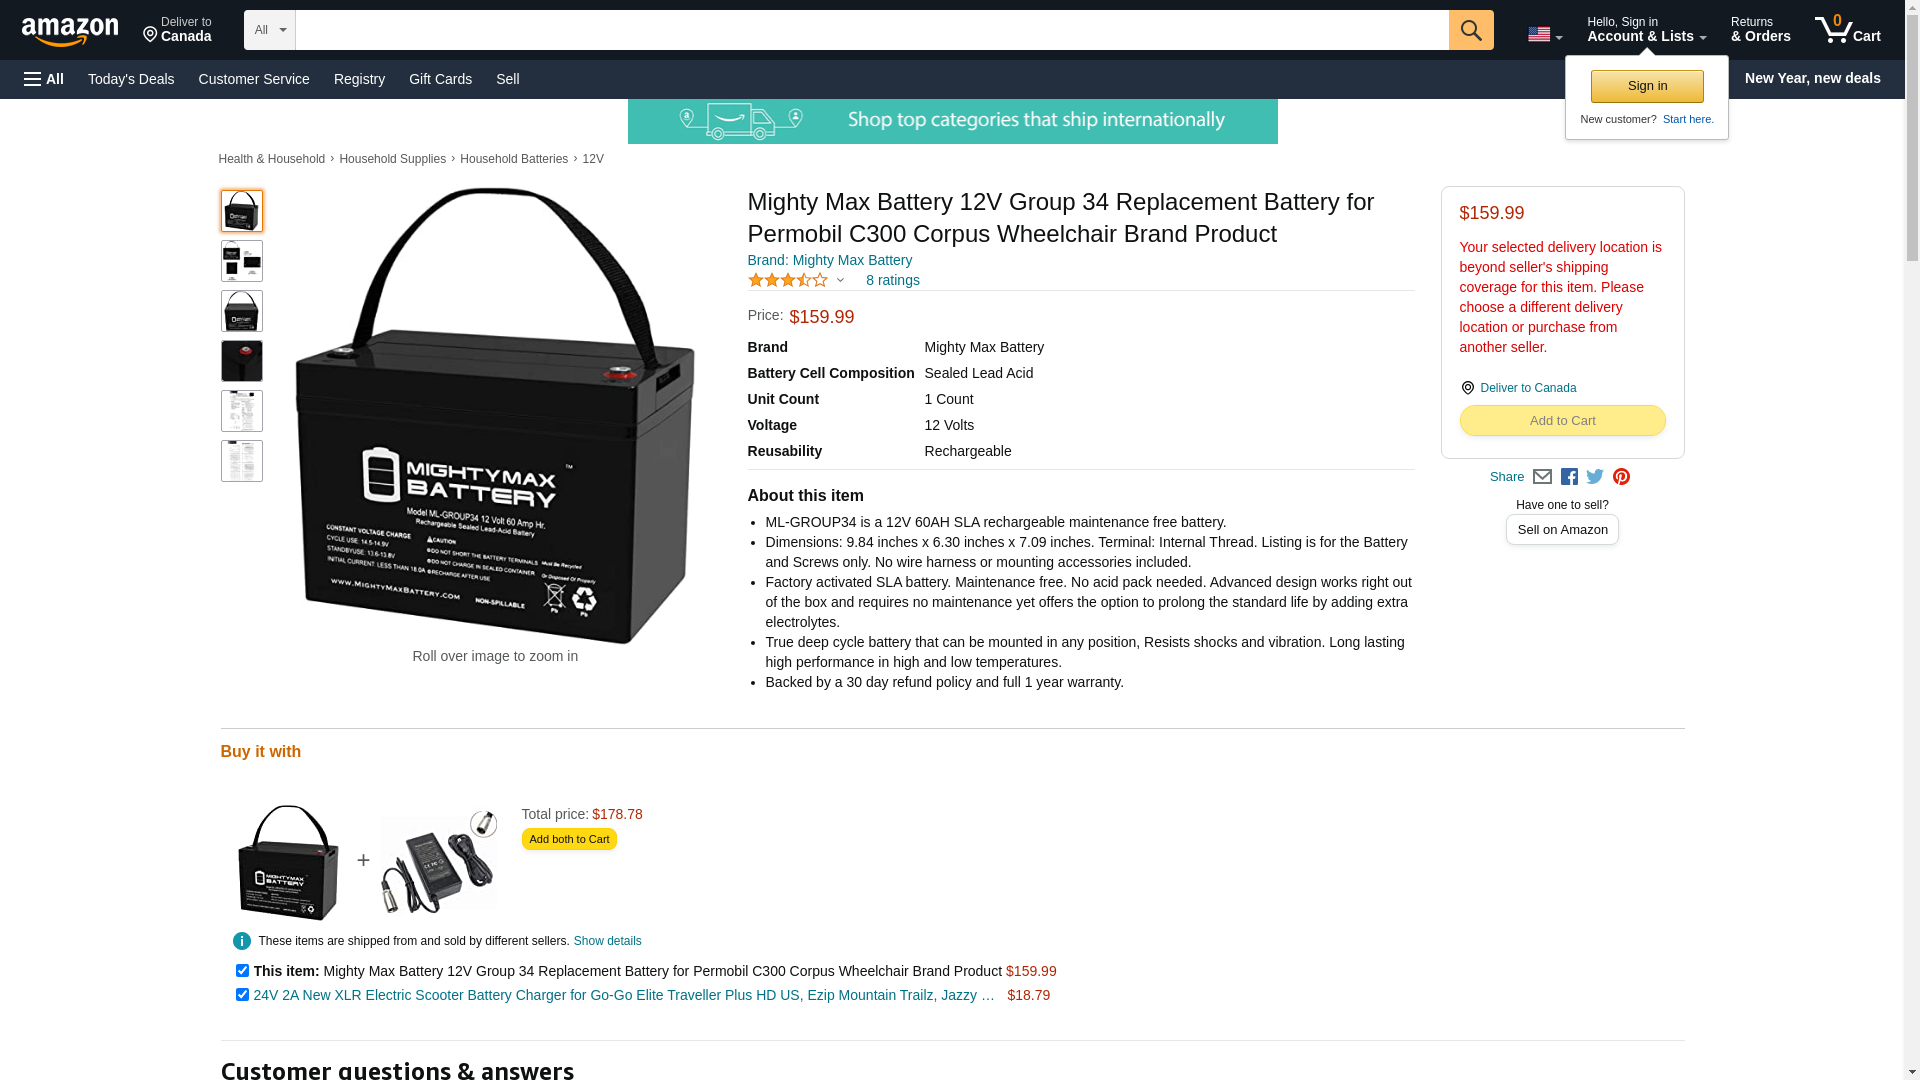Select the second product thumbnail image

[x=242, y=261]
